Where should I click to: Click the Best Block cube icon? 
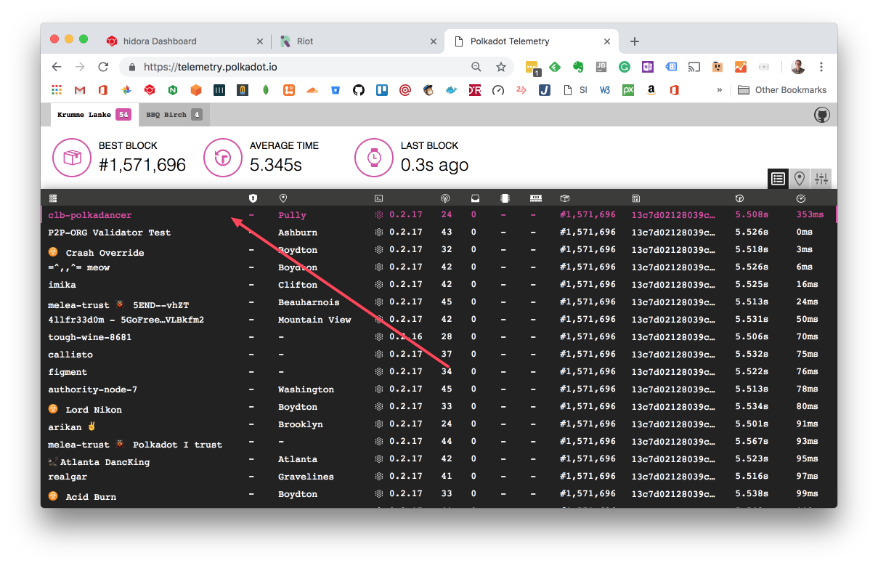(x=72, y=157)
